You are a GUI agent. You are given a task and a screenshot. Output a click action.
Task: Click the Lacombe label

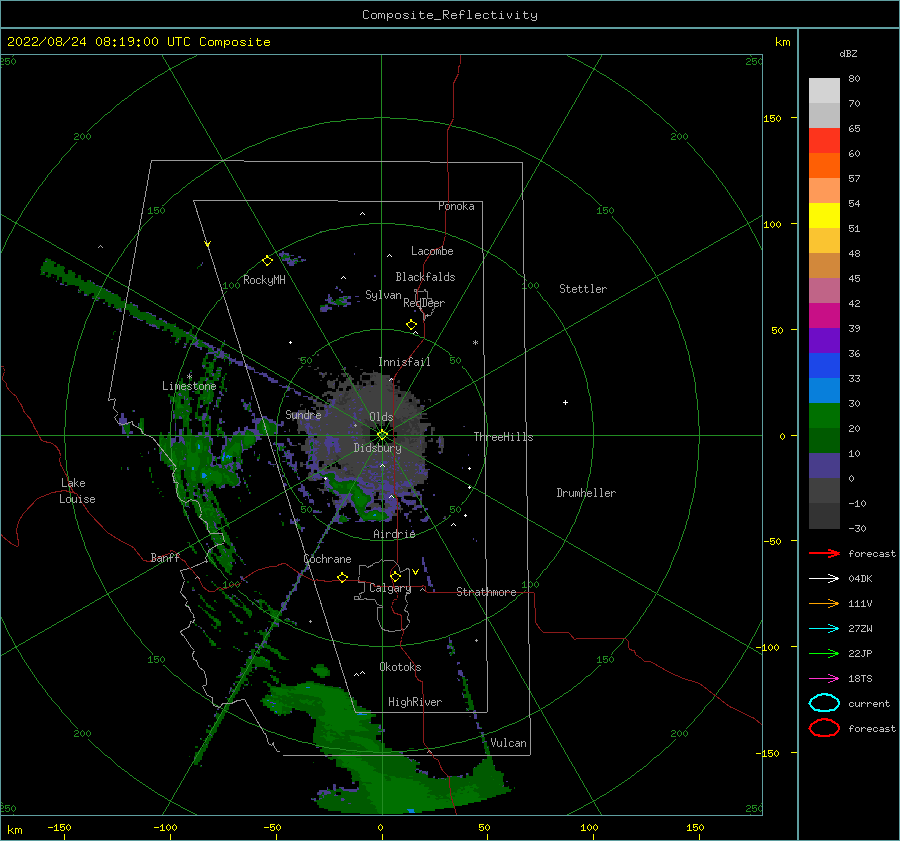click(432, 251)
